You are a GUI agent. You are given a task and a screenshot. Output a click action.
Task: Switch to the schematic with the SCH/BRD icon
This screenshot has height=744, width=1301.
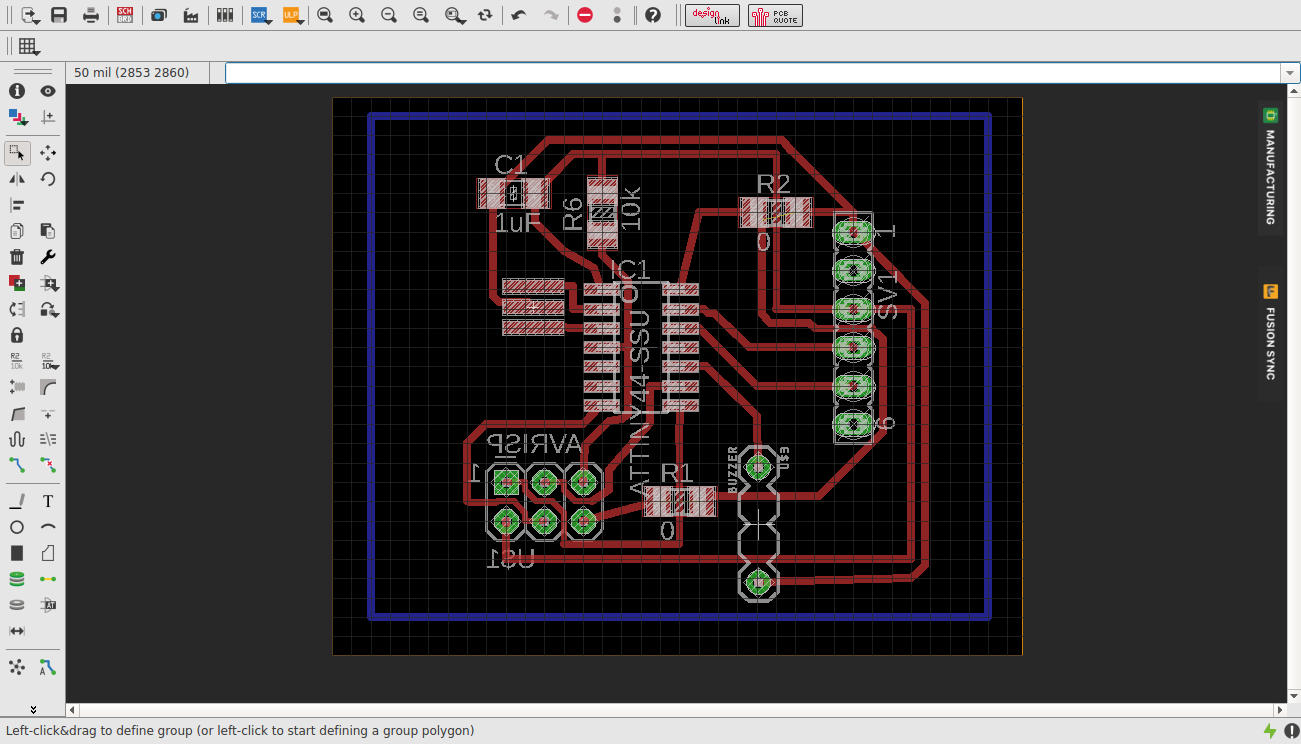click(124, 15)
